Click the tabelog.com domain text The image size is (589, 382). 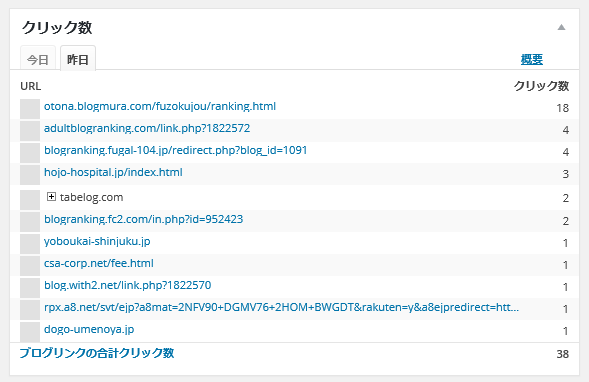(91, 197)
